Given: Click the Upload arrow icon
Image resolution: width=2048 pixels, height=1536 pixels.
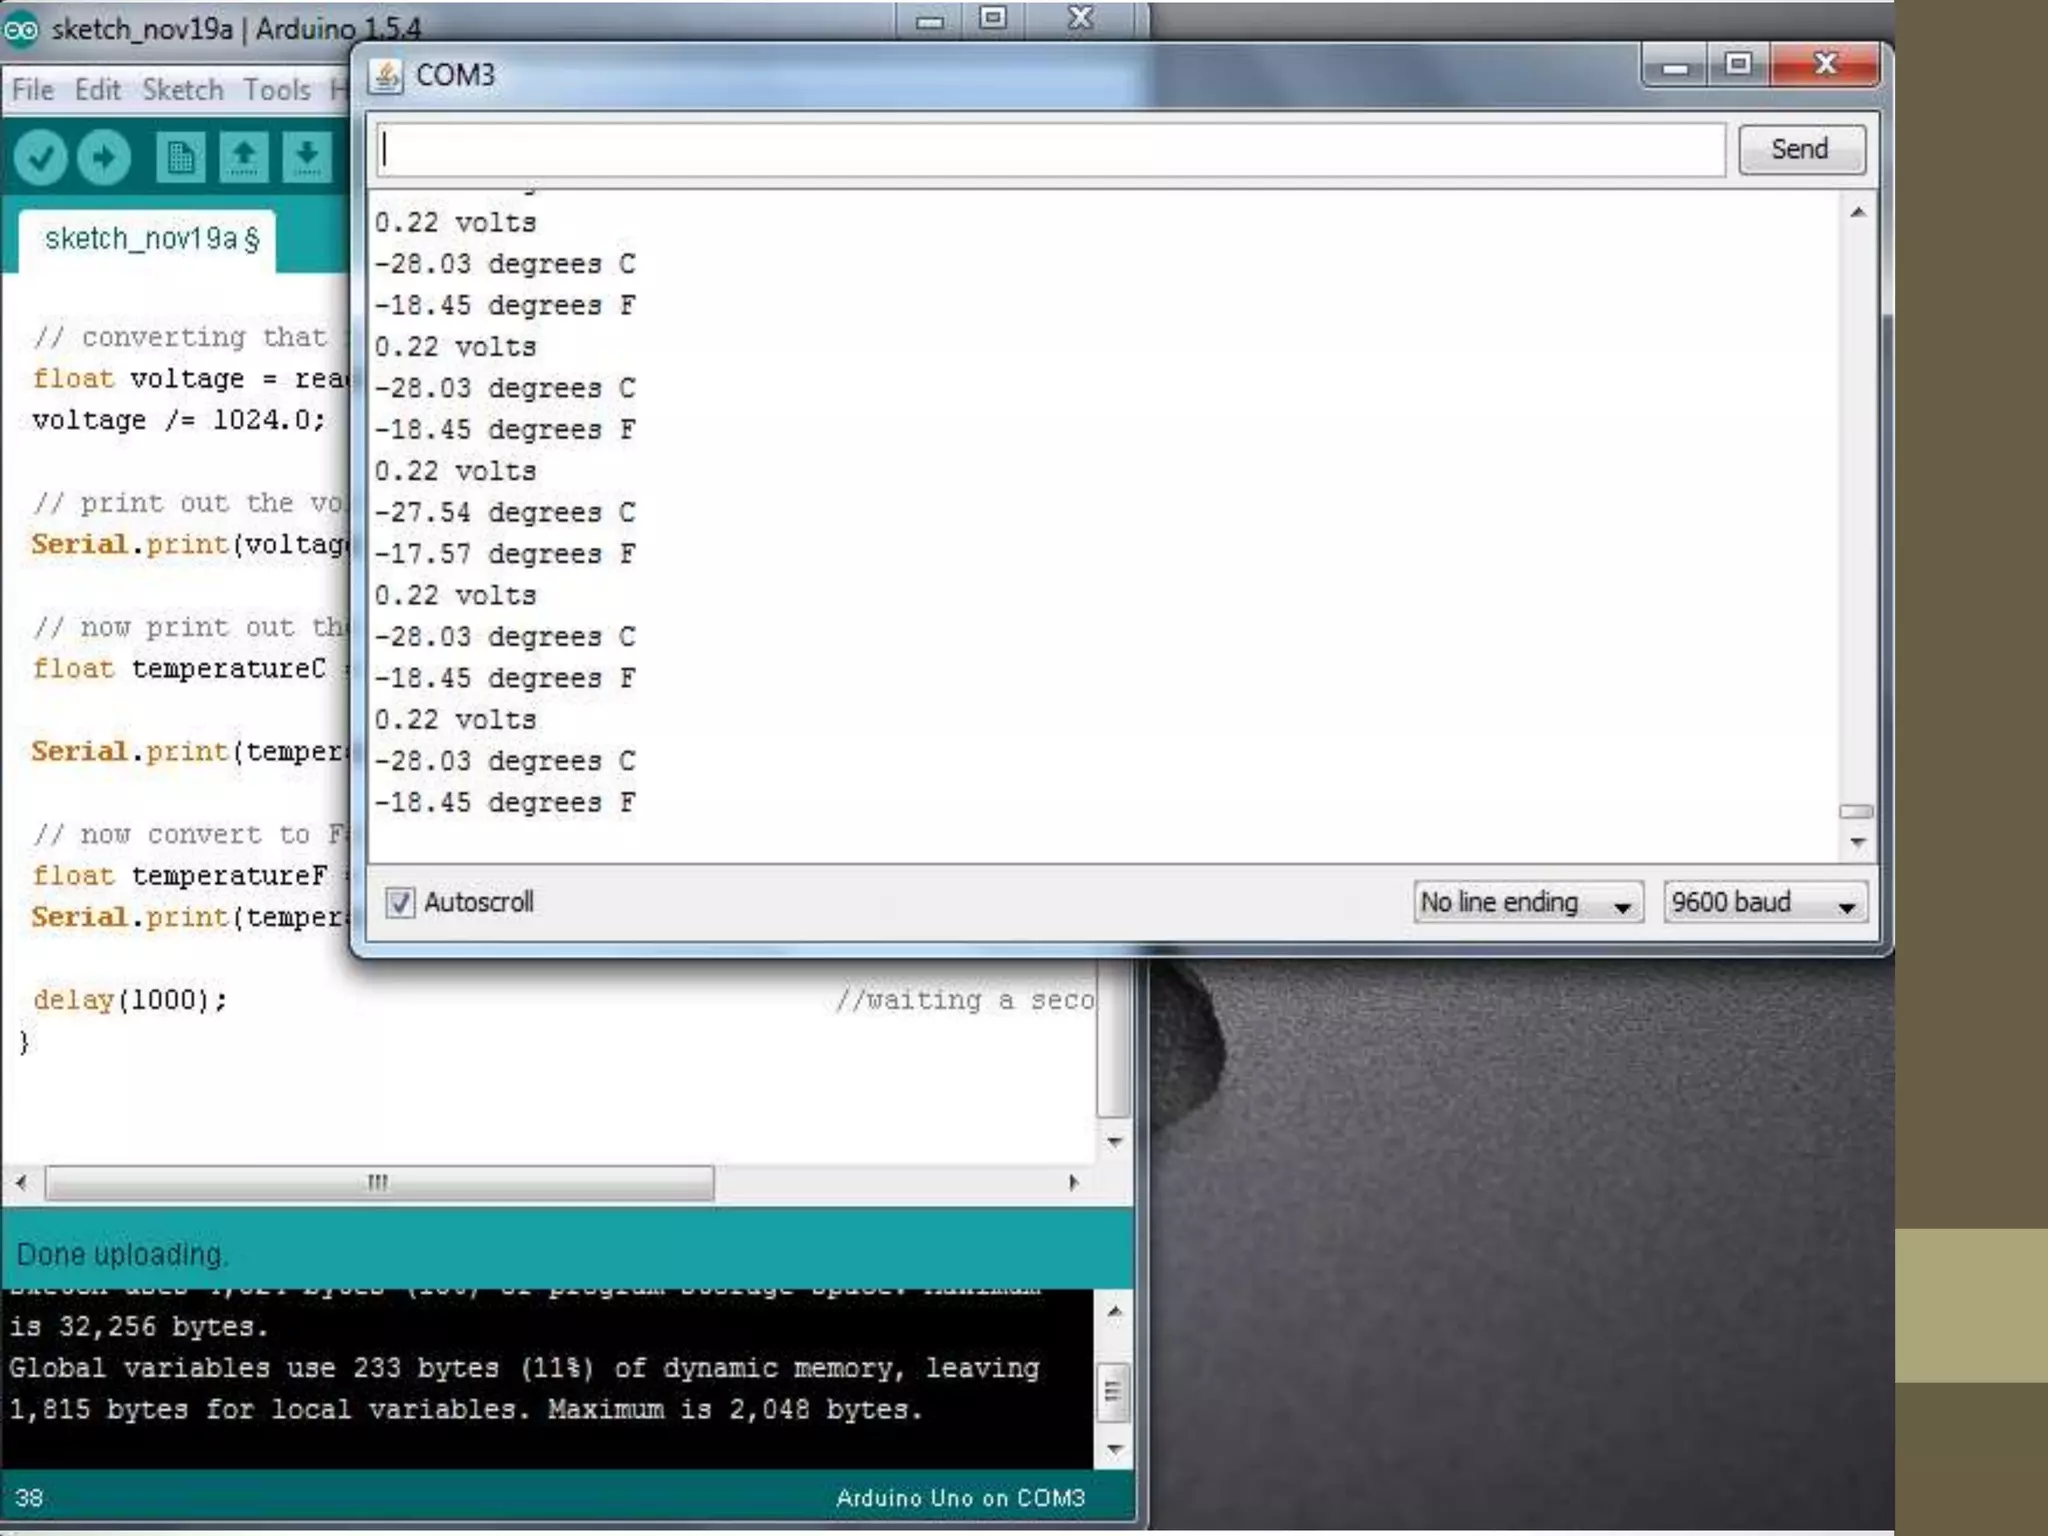Looking at the screenshot, I should tap(104, 158).
